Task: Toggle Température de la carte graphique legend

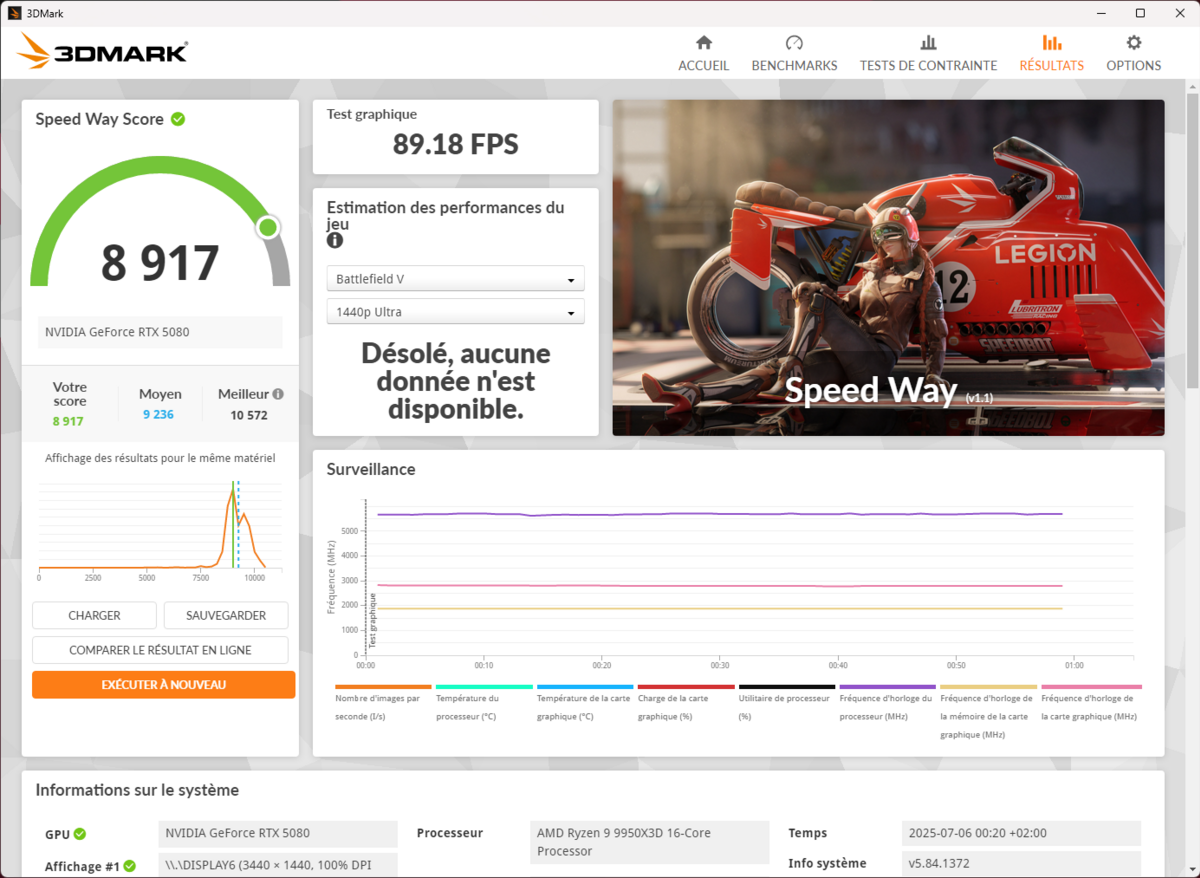Action: pos(585,703)
